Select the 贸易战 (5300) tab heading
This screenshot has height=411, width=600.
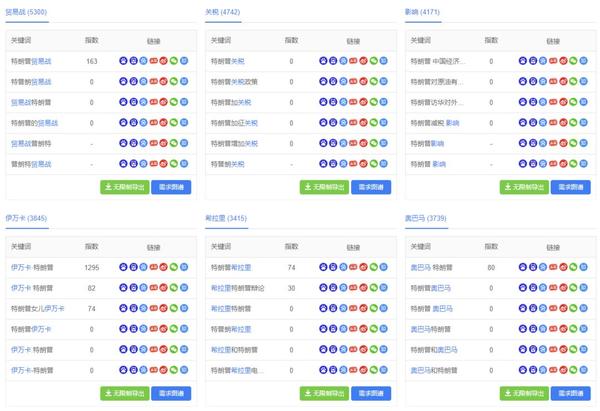26,12
